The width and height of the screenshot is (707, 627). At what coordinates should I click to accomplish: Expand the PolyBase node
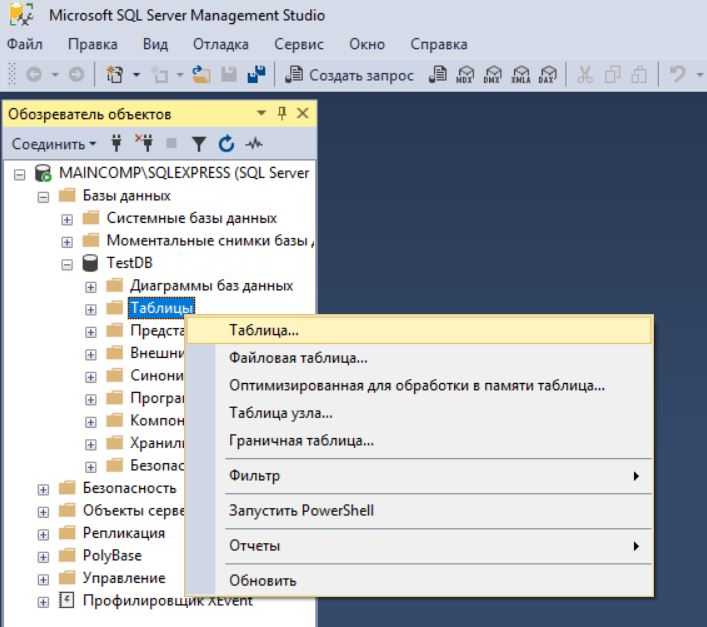(x=43, y=556)
